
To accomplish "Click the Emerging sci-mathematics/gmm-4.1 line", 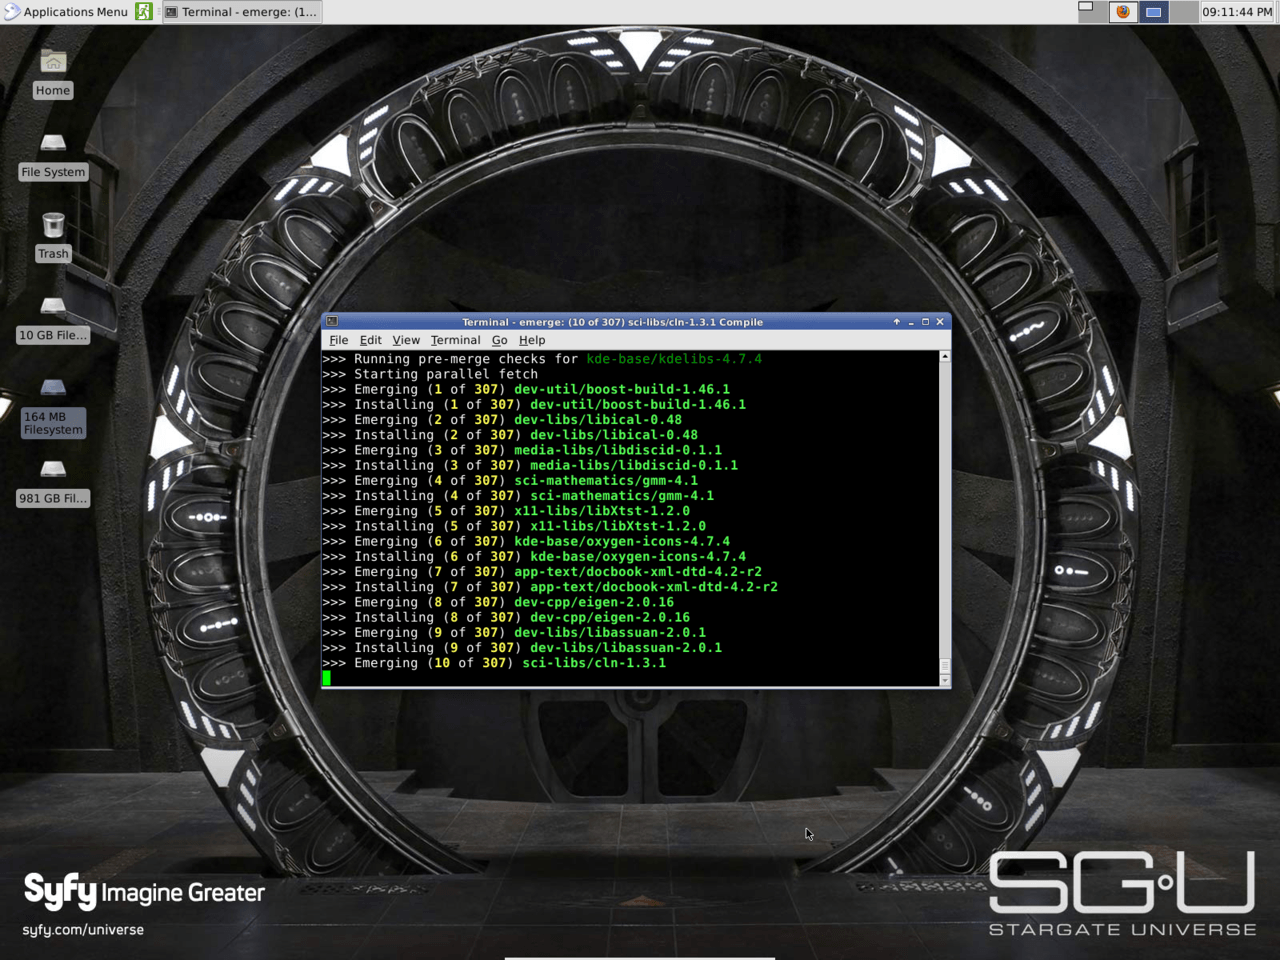I will 510,480.
